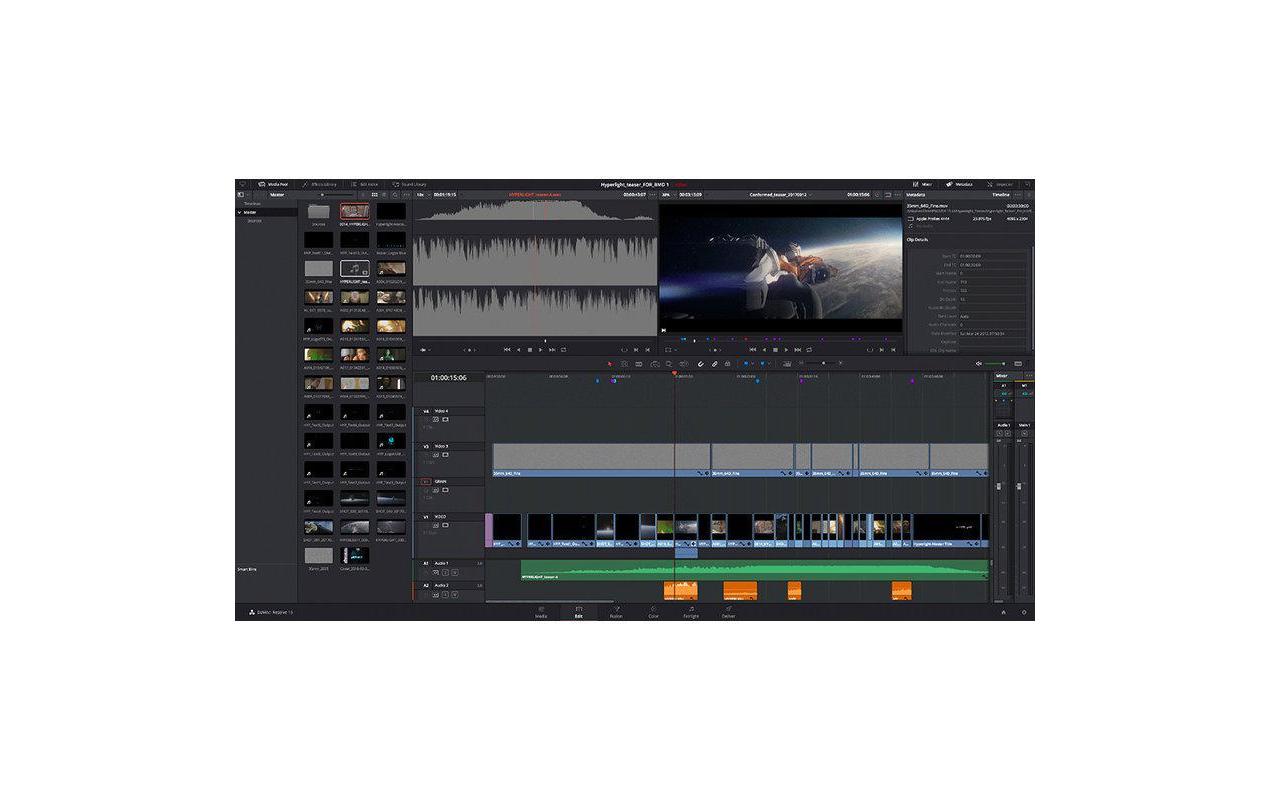Set mark in point on source viewer
This screenshot has width=1271, height=800.
(636, 349)
